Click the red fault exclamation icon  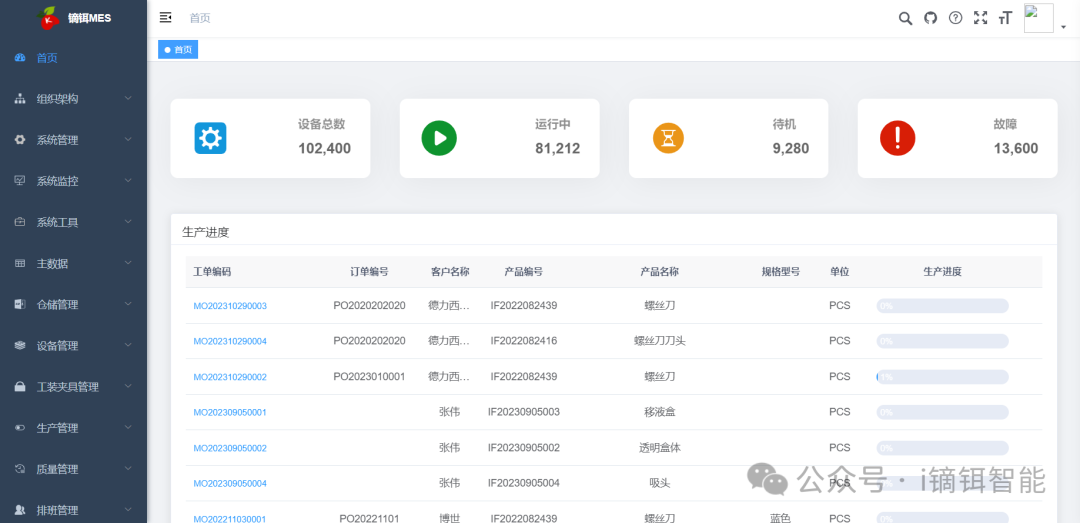tap(897, 138)
